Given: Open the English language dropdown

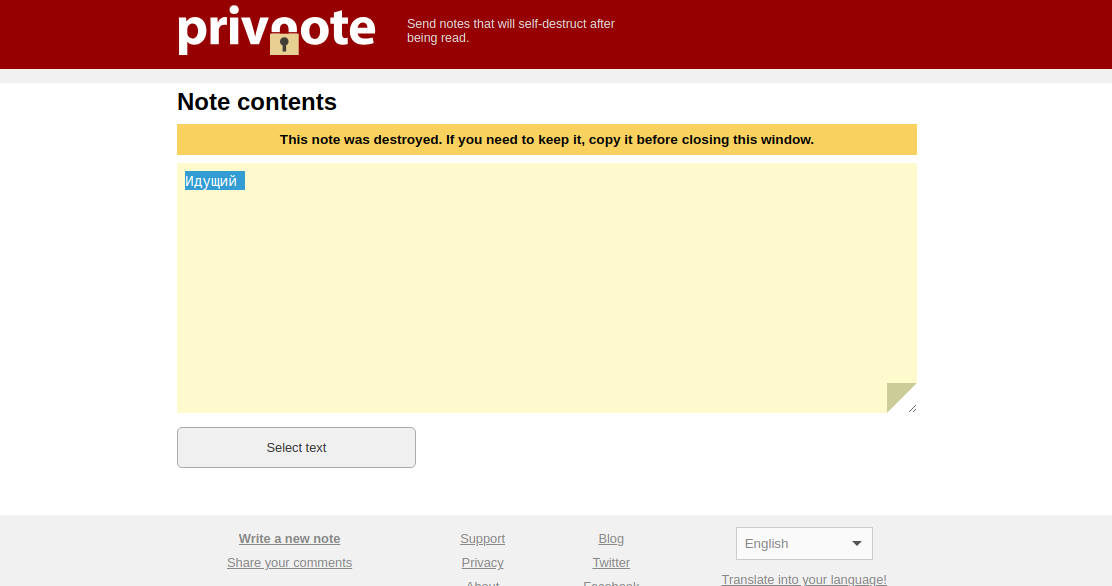Looking at the screenshot, I should click(804, 543).
